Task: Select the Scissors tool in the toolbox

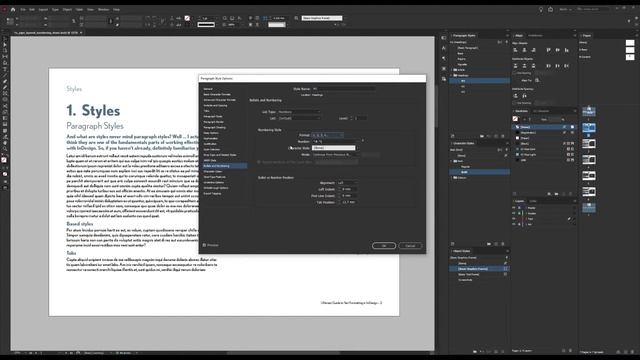Action: tap(5, 106)
